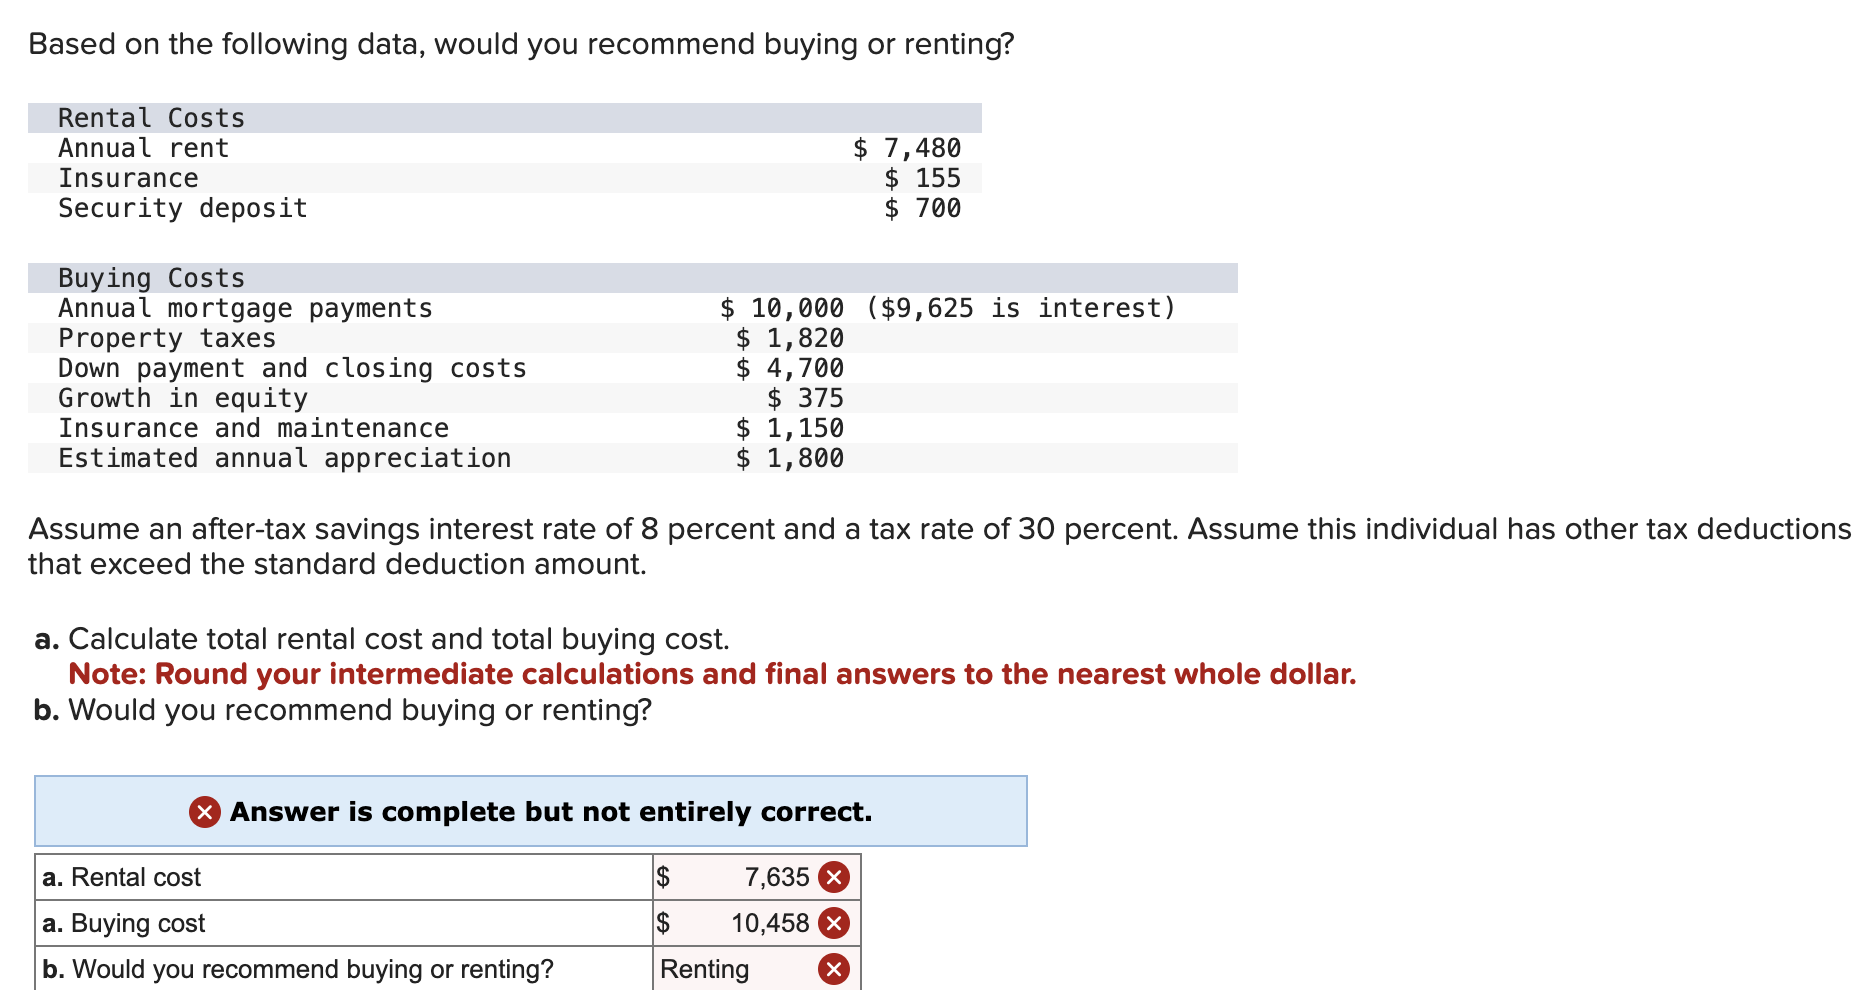This screenshot has height=990, width=1874.
Task: Click the red X icon beside Buying cost
Action: point(833,923)
